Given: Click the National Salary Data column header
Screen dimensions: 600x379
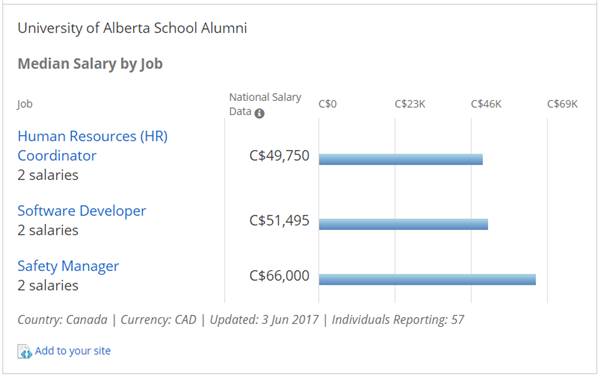Looking at the screenshot, I should click(265, 104).
